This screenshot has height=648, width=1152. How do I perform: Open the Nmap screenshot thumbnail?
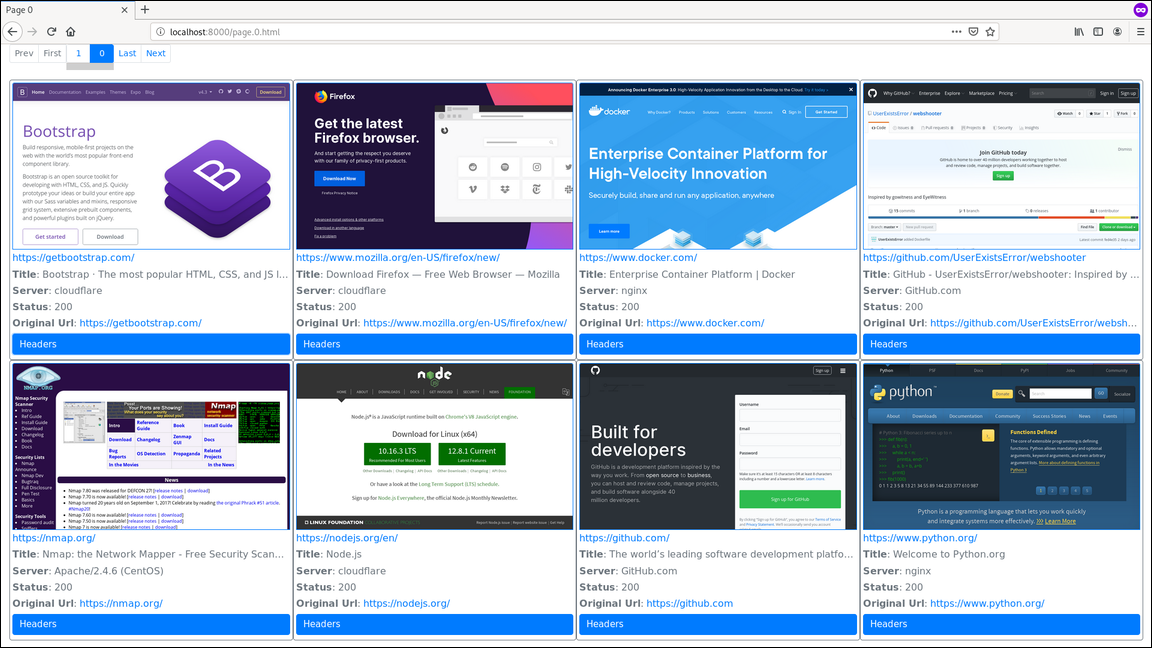point(151,446)
